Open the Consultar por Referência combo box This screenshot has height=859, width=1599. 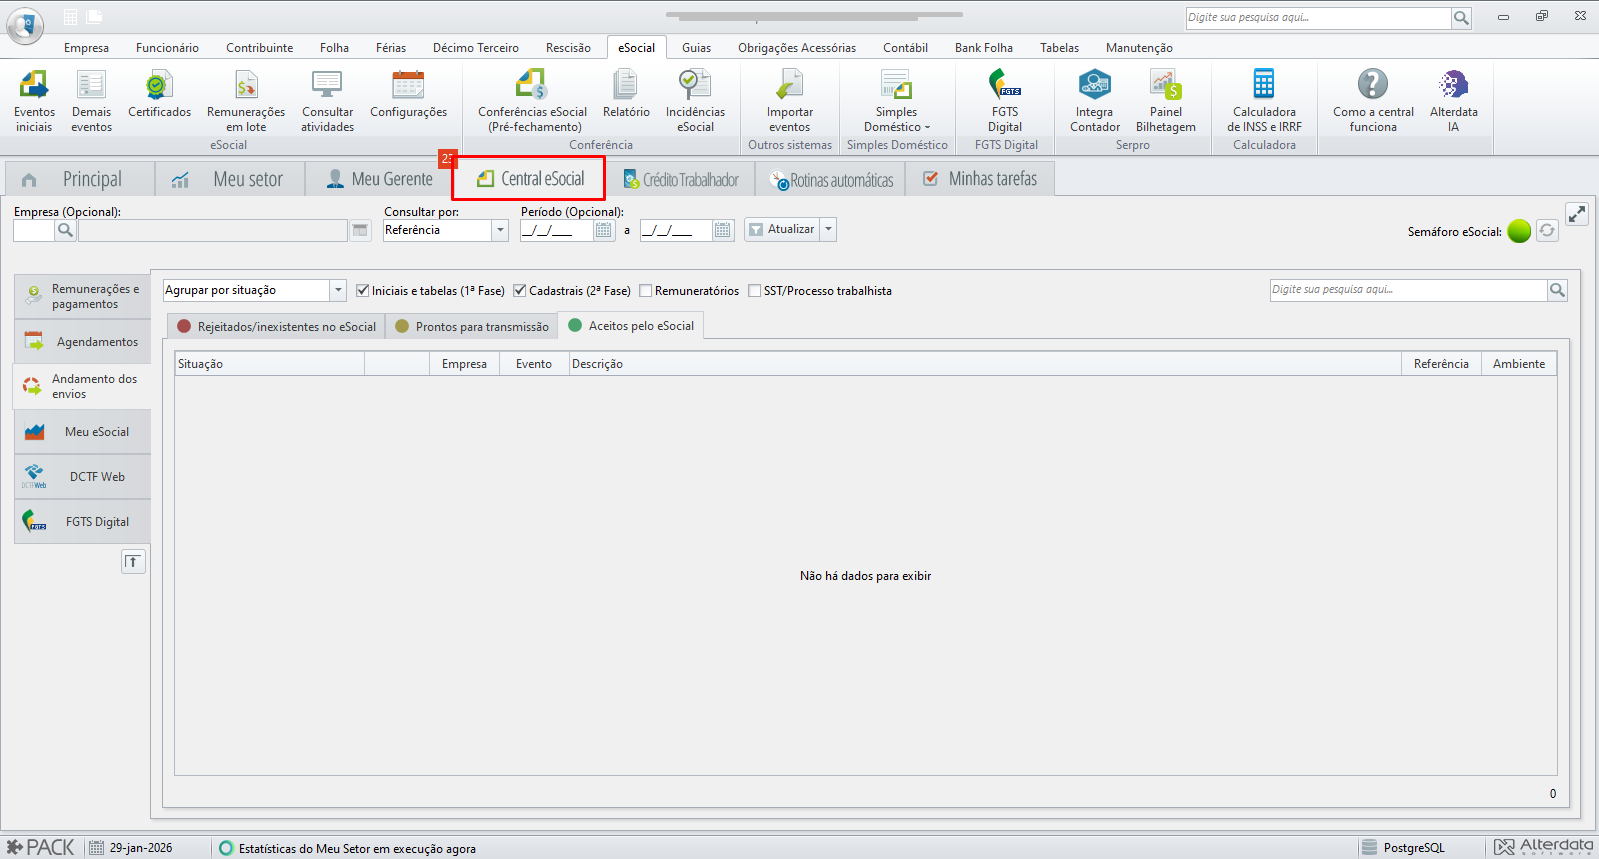pyautogui.click(x=446, y=230)
